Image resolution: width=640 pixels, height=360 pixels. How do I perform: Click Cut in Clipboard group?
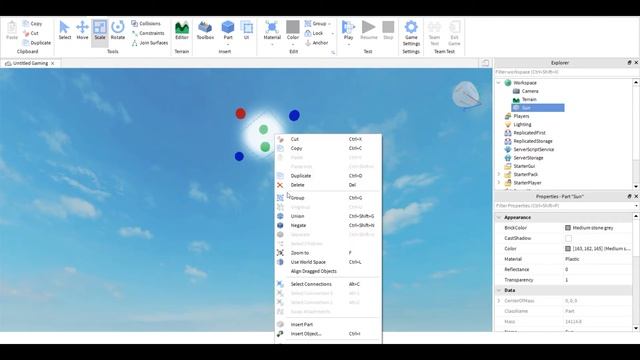pos(31,33)
